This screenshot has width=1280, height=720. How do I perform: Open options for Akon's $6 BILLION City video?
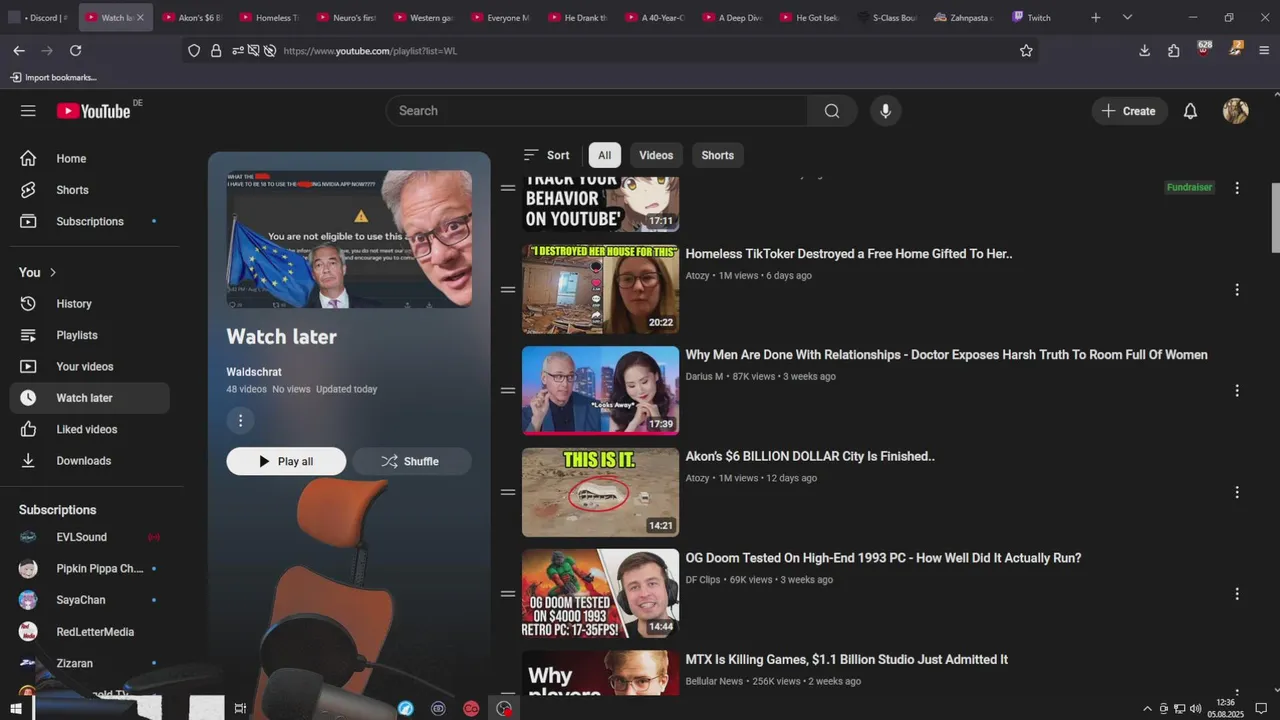pos(1237,492)
